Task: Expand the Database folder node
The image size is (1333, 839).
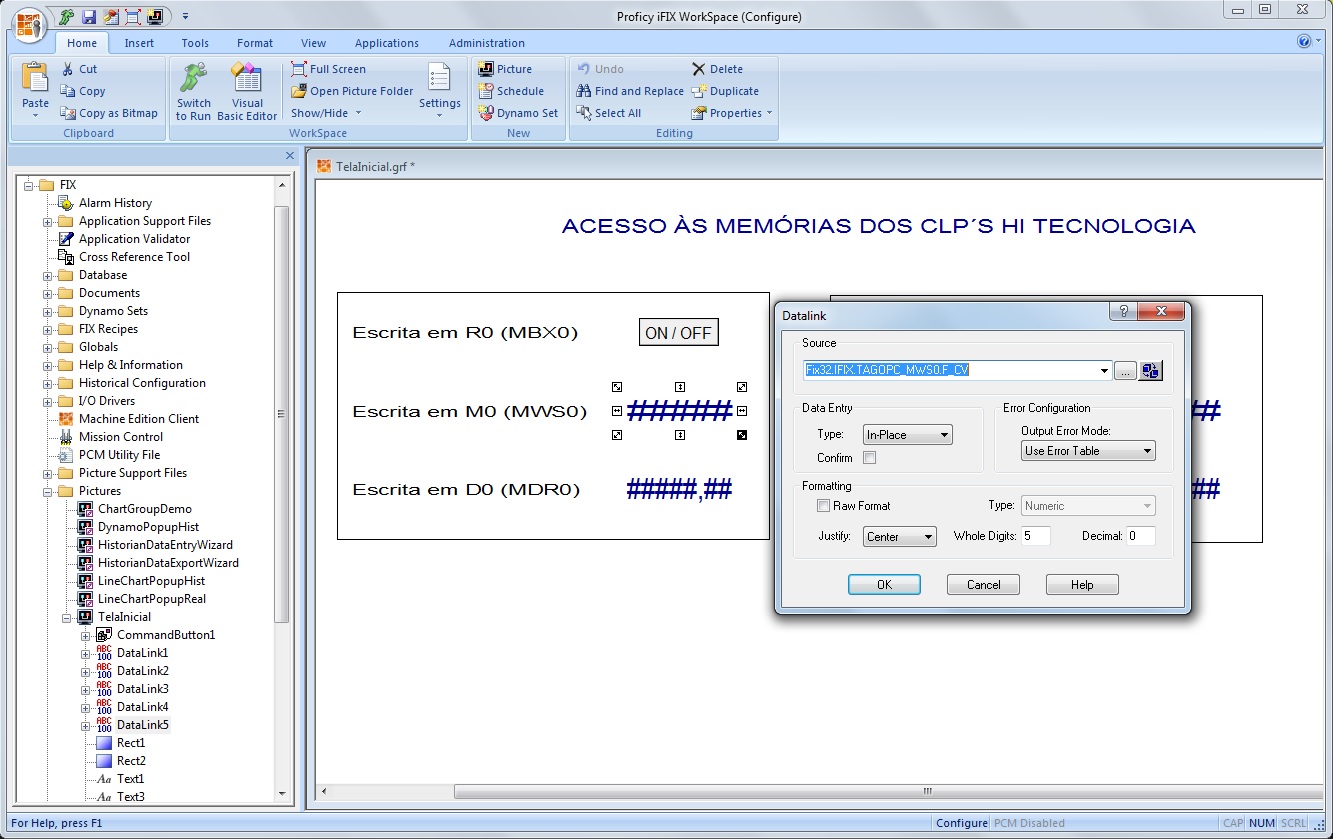Action: coord(47,275)
